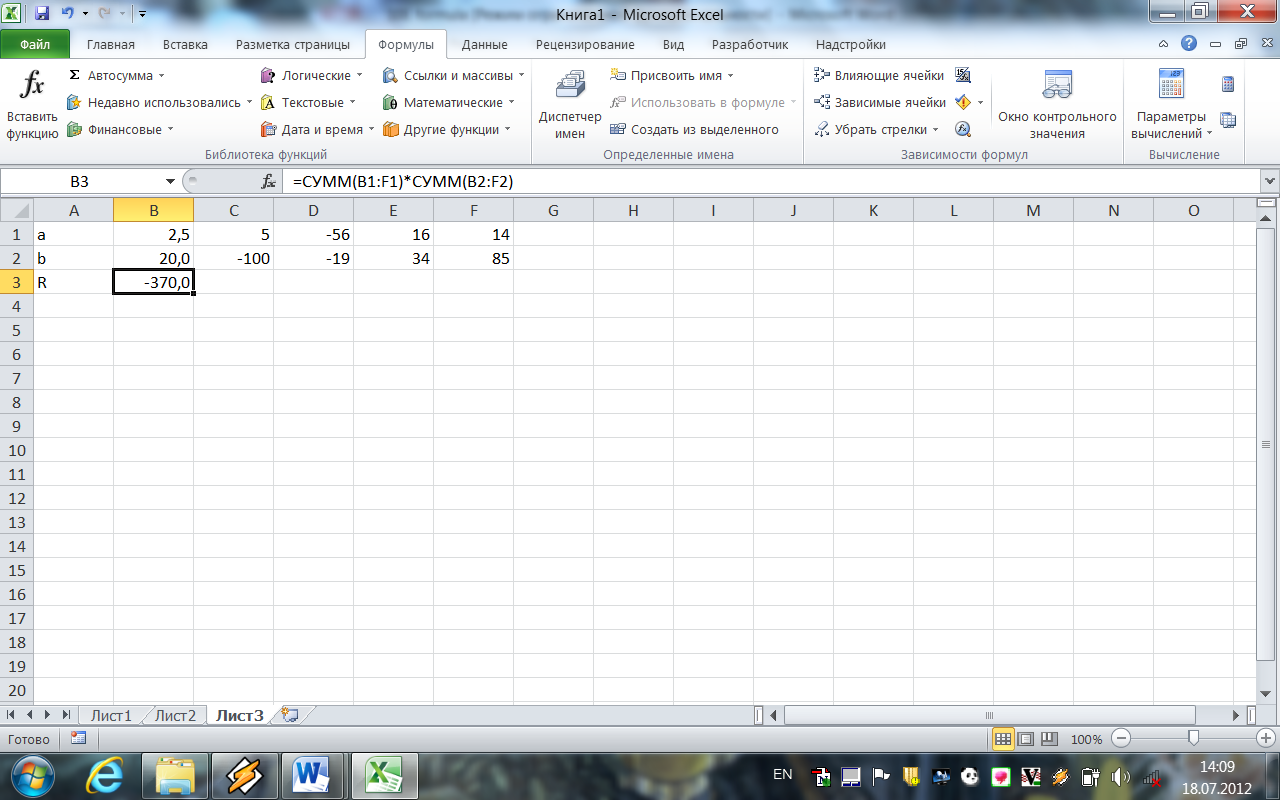Switch to the Вид ribbon tab

(x=673, y=44)
